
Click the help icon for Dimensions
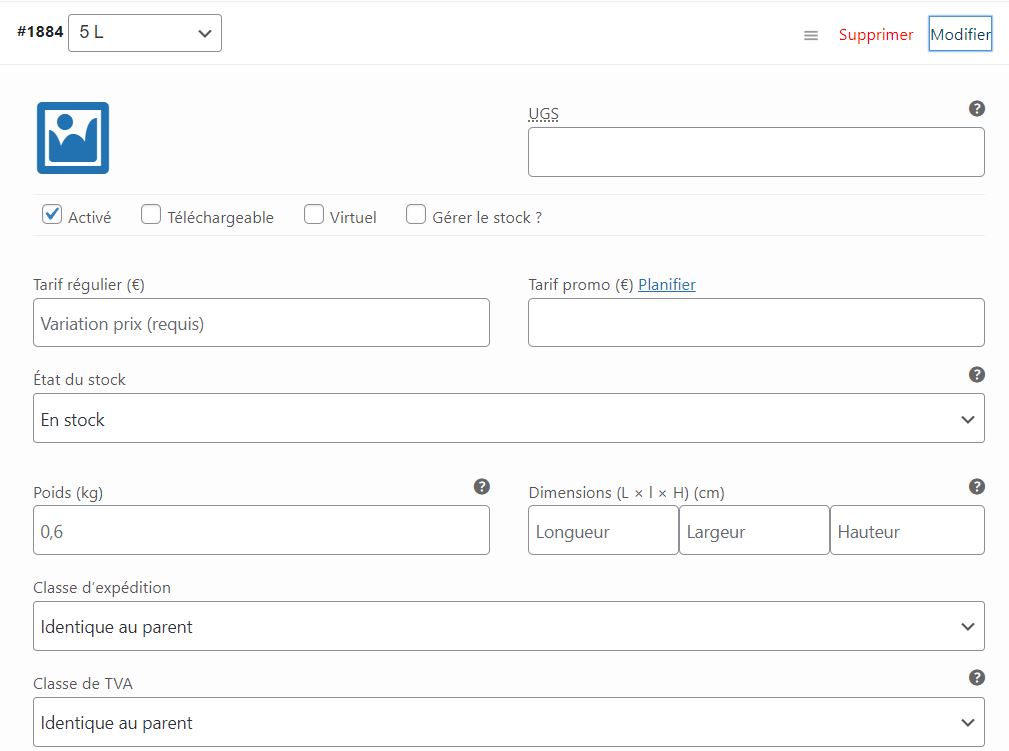977,486
